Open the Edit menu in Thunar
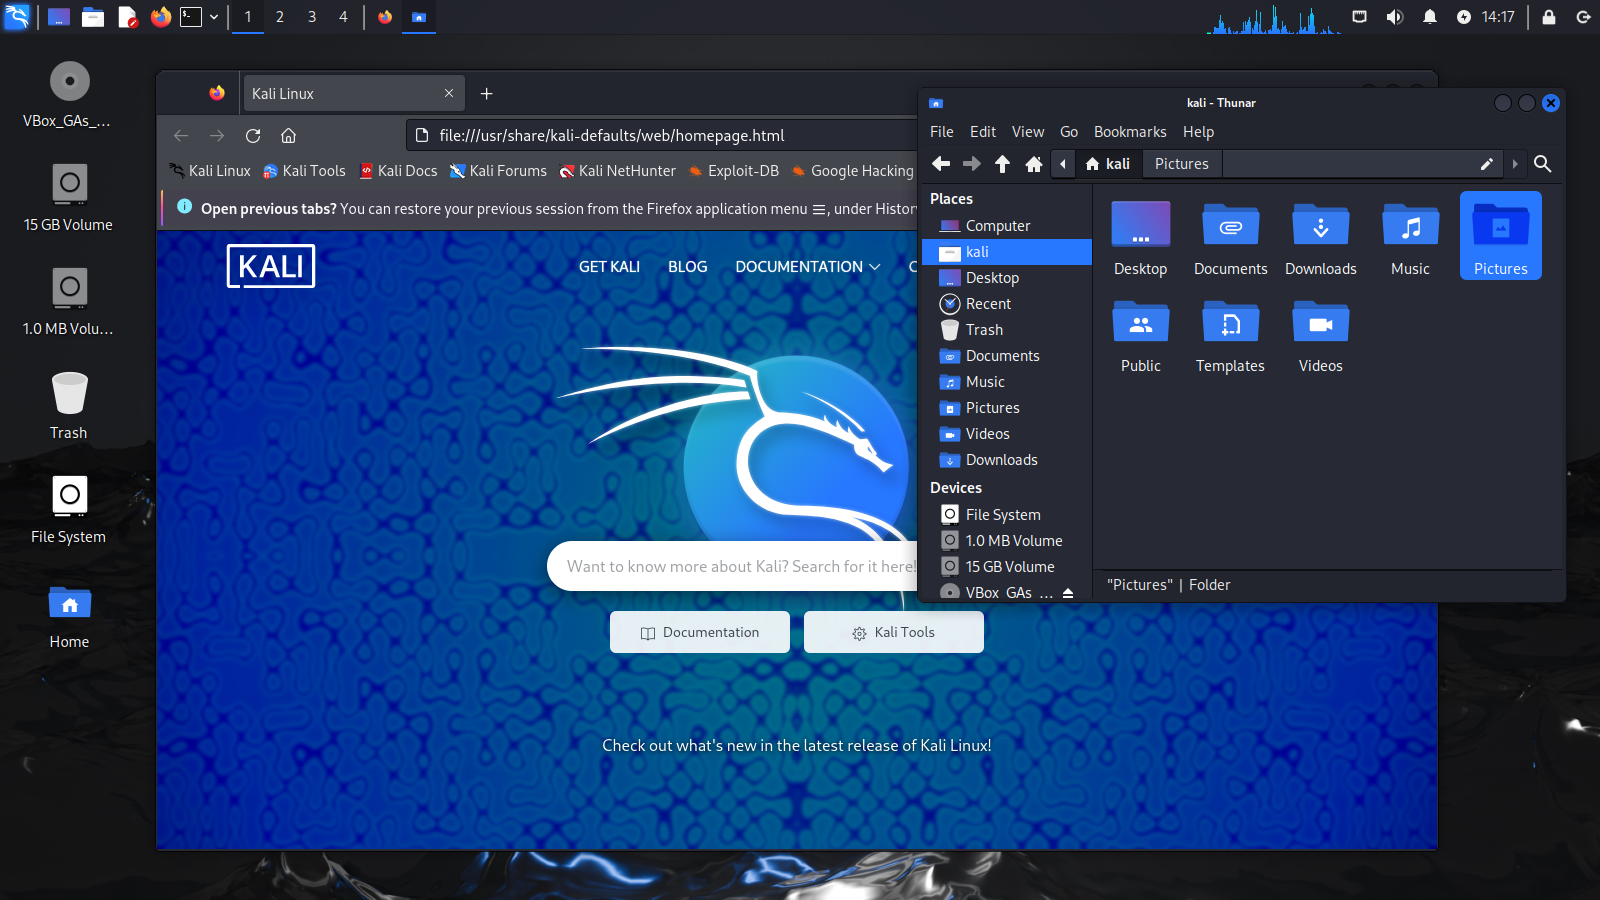Viewport: 1600px width, 900px height. (983, 132)
